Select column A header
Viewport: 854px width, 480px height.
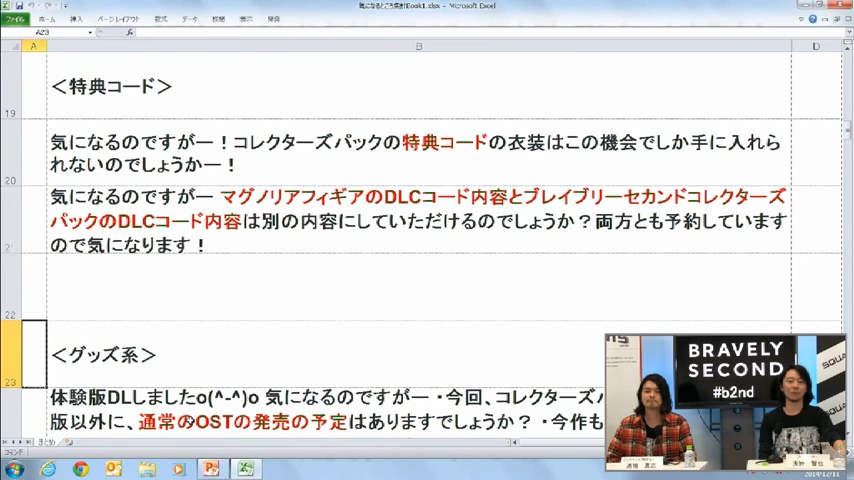[x=34, y=46]
